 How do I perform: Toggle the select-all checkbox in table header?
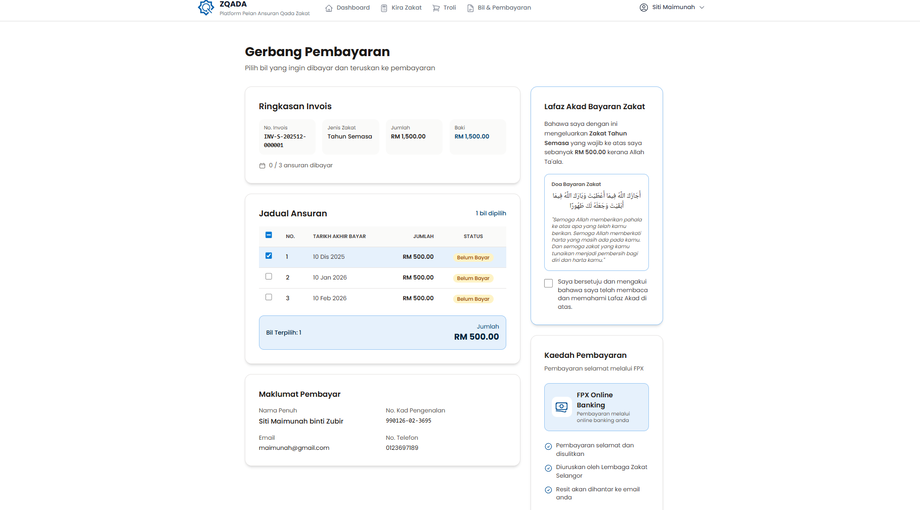coord(269,235)
